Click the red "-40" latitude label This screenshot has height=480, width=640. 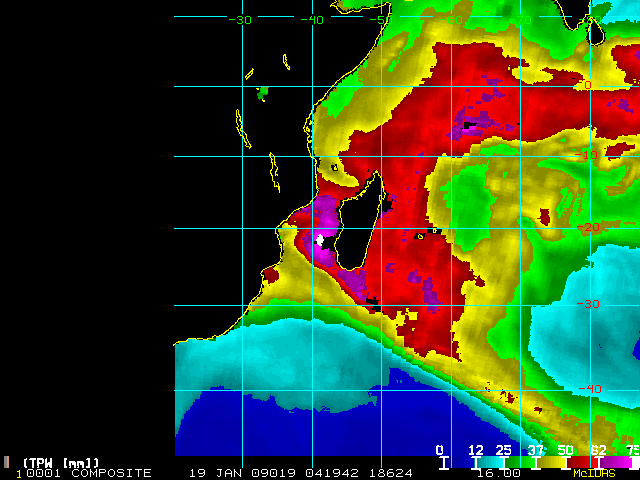point(590,389)
